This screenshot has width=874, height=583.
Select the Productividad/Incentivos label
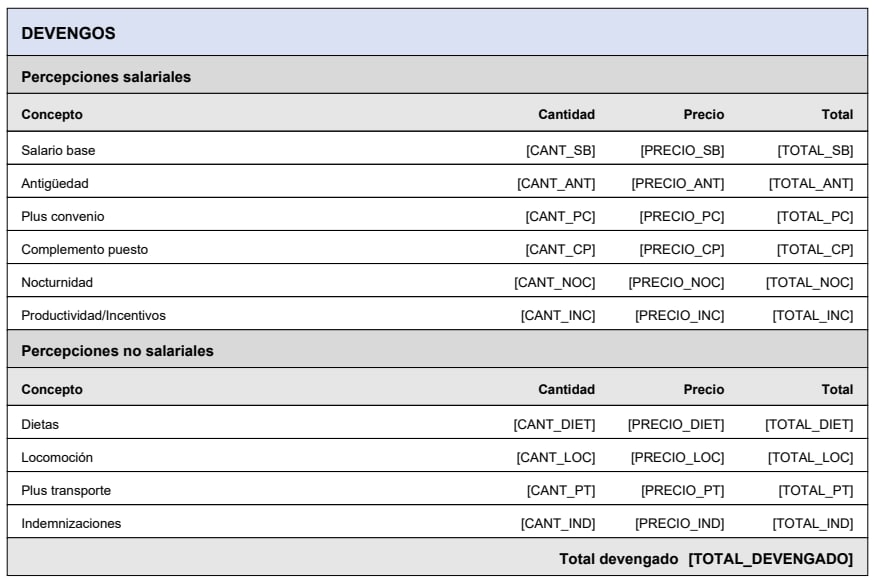click(x=94, y=315)
